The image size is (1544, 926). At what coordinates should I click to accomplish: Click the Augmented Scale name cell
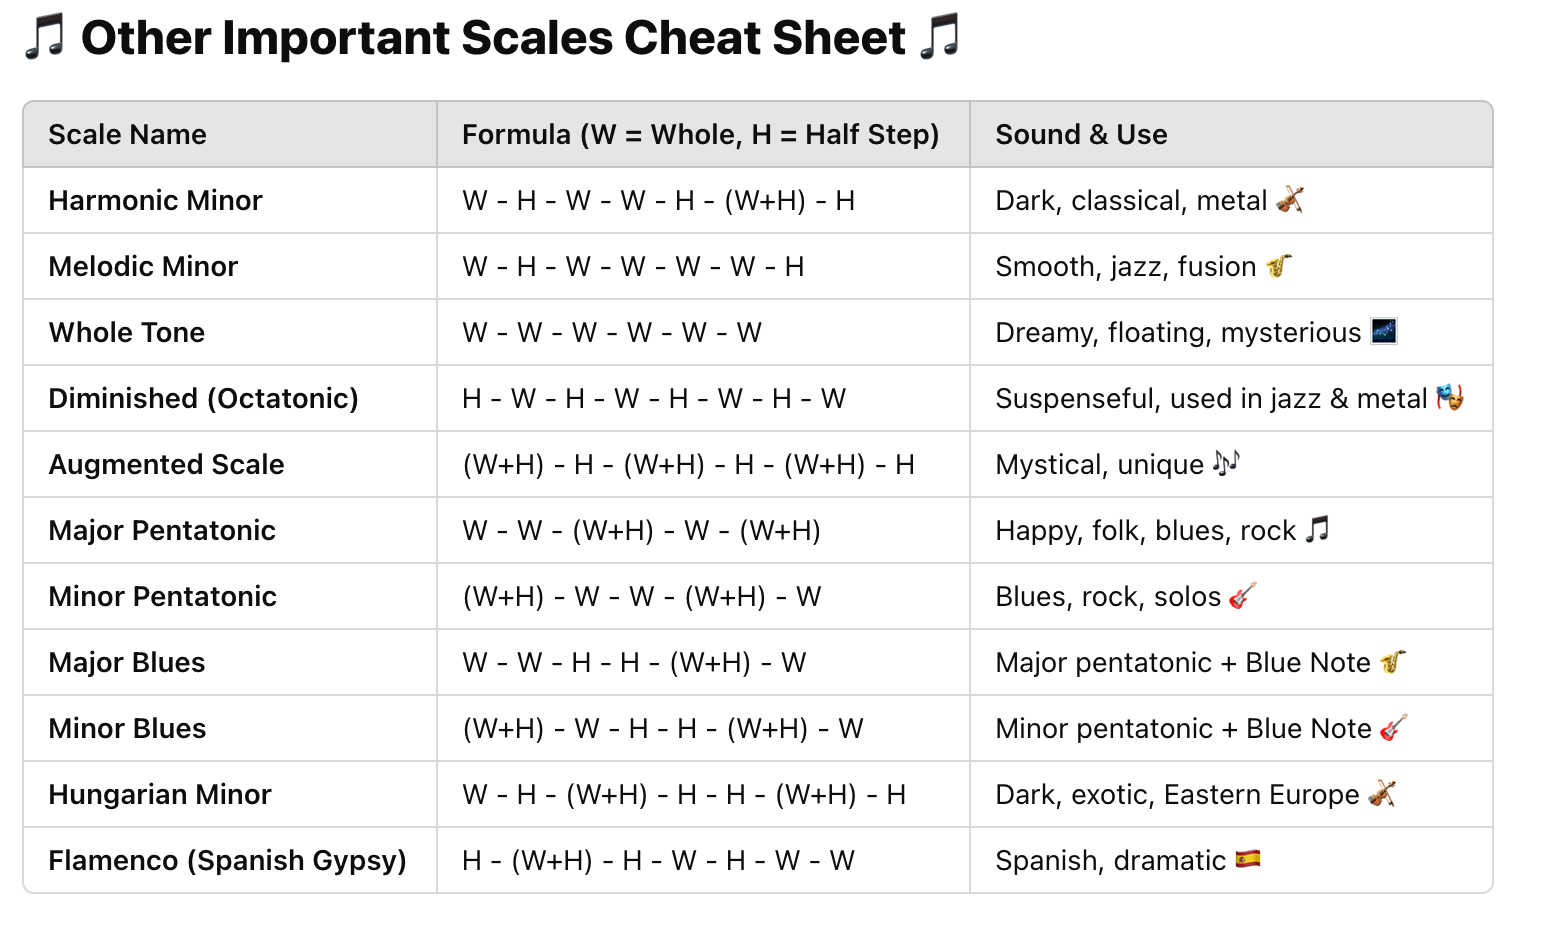click(x=230, y=464)
